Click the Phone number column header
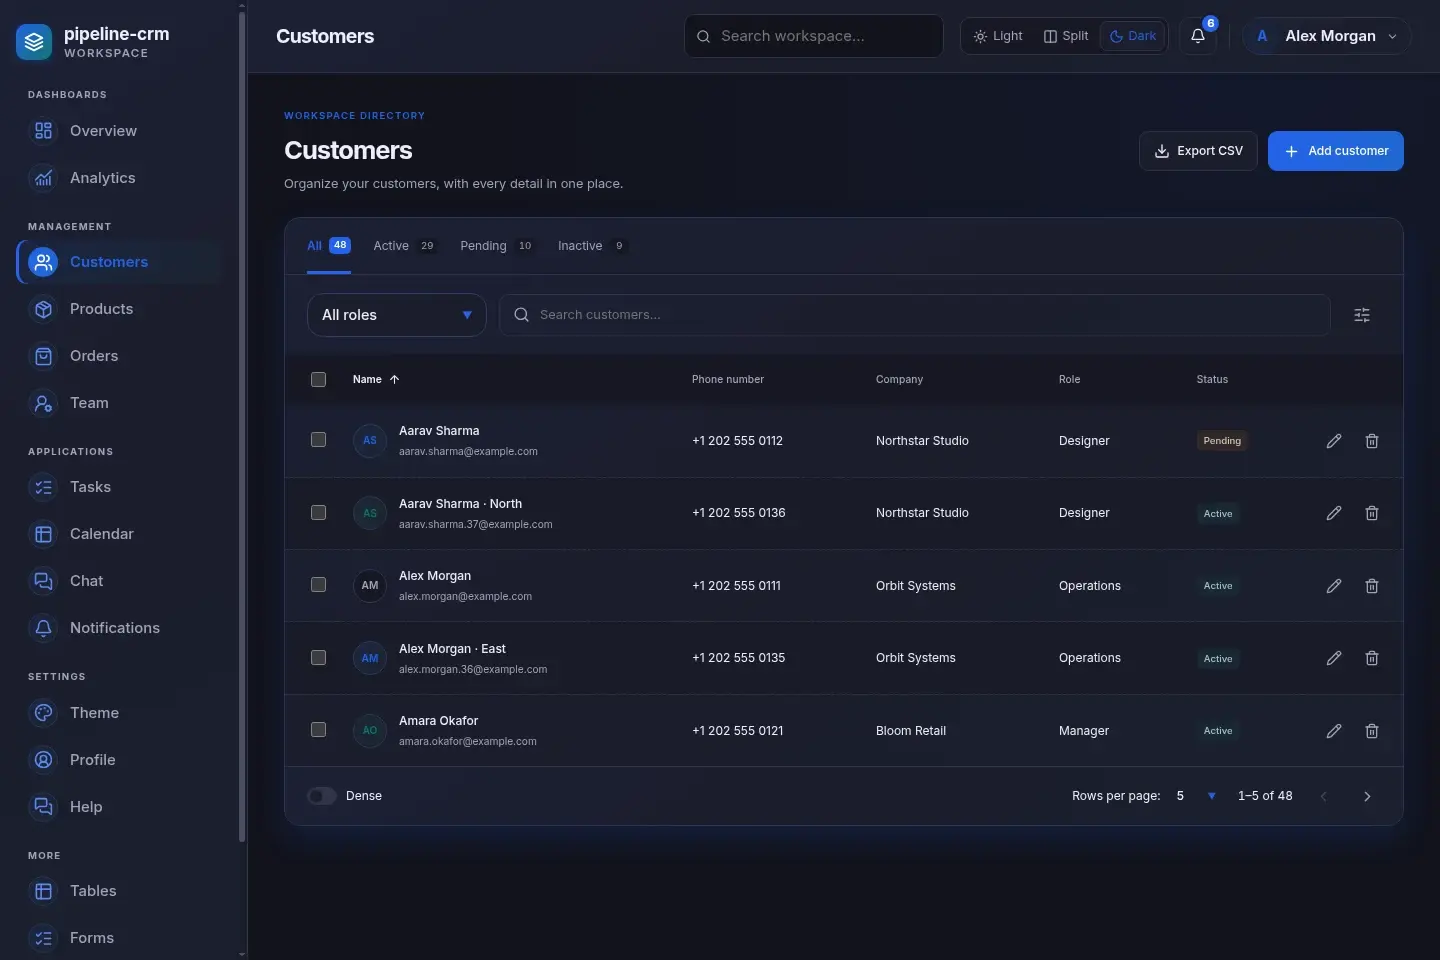1440x960 pixels. (x=728, y=379)
